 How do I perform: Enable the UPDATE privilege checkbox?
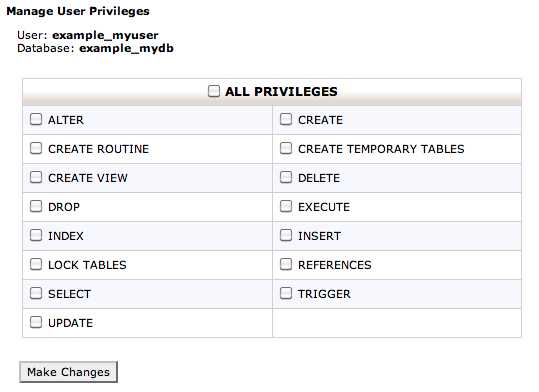pyautogui.click(x=36, y=322)
